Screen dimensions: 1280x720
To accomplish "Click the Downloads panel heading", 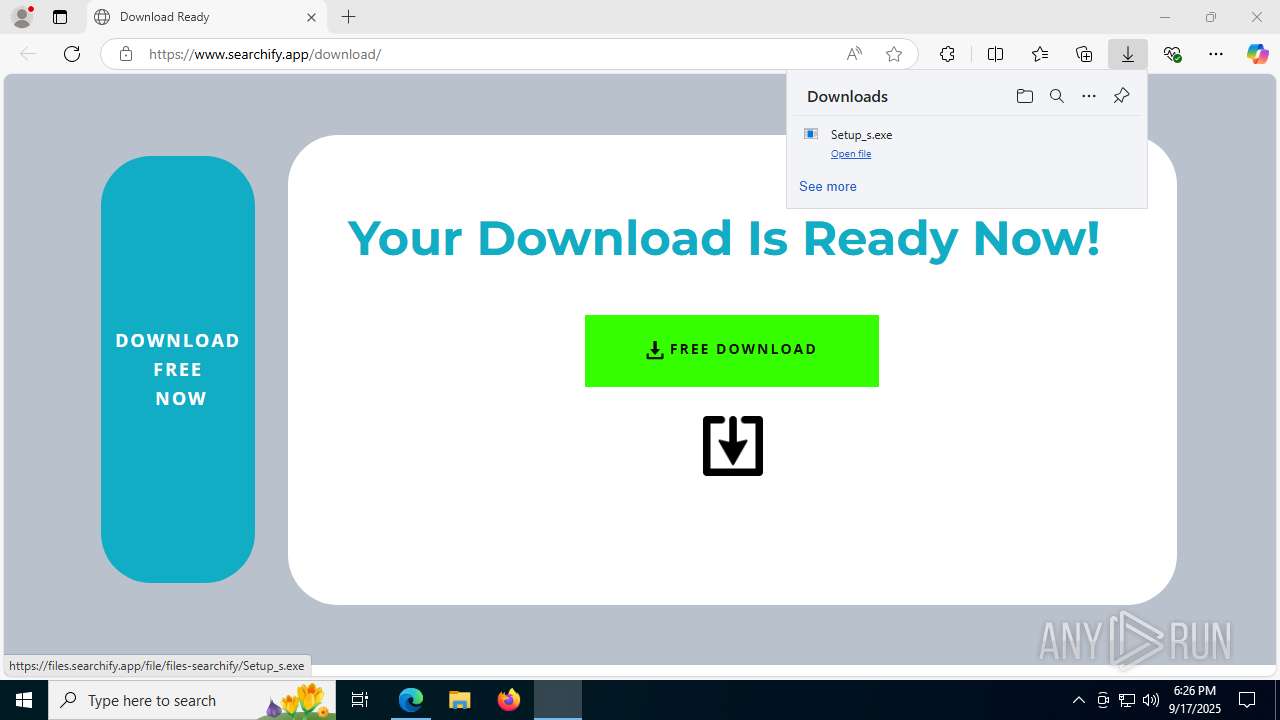I will click(x=847, y=96).
